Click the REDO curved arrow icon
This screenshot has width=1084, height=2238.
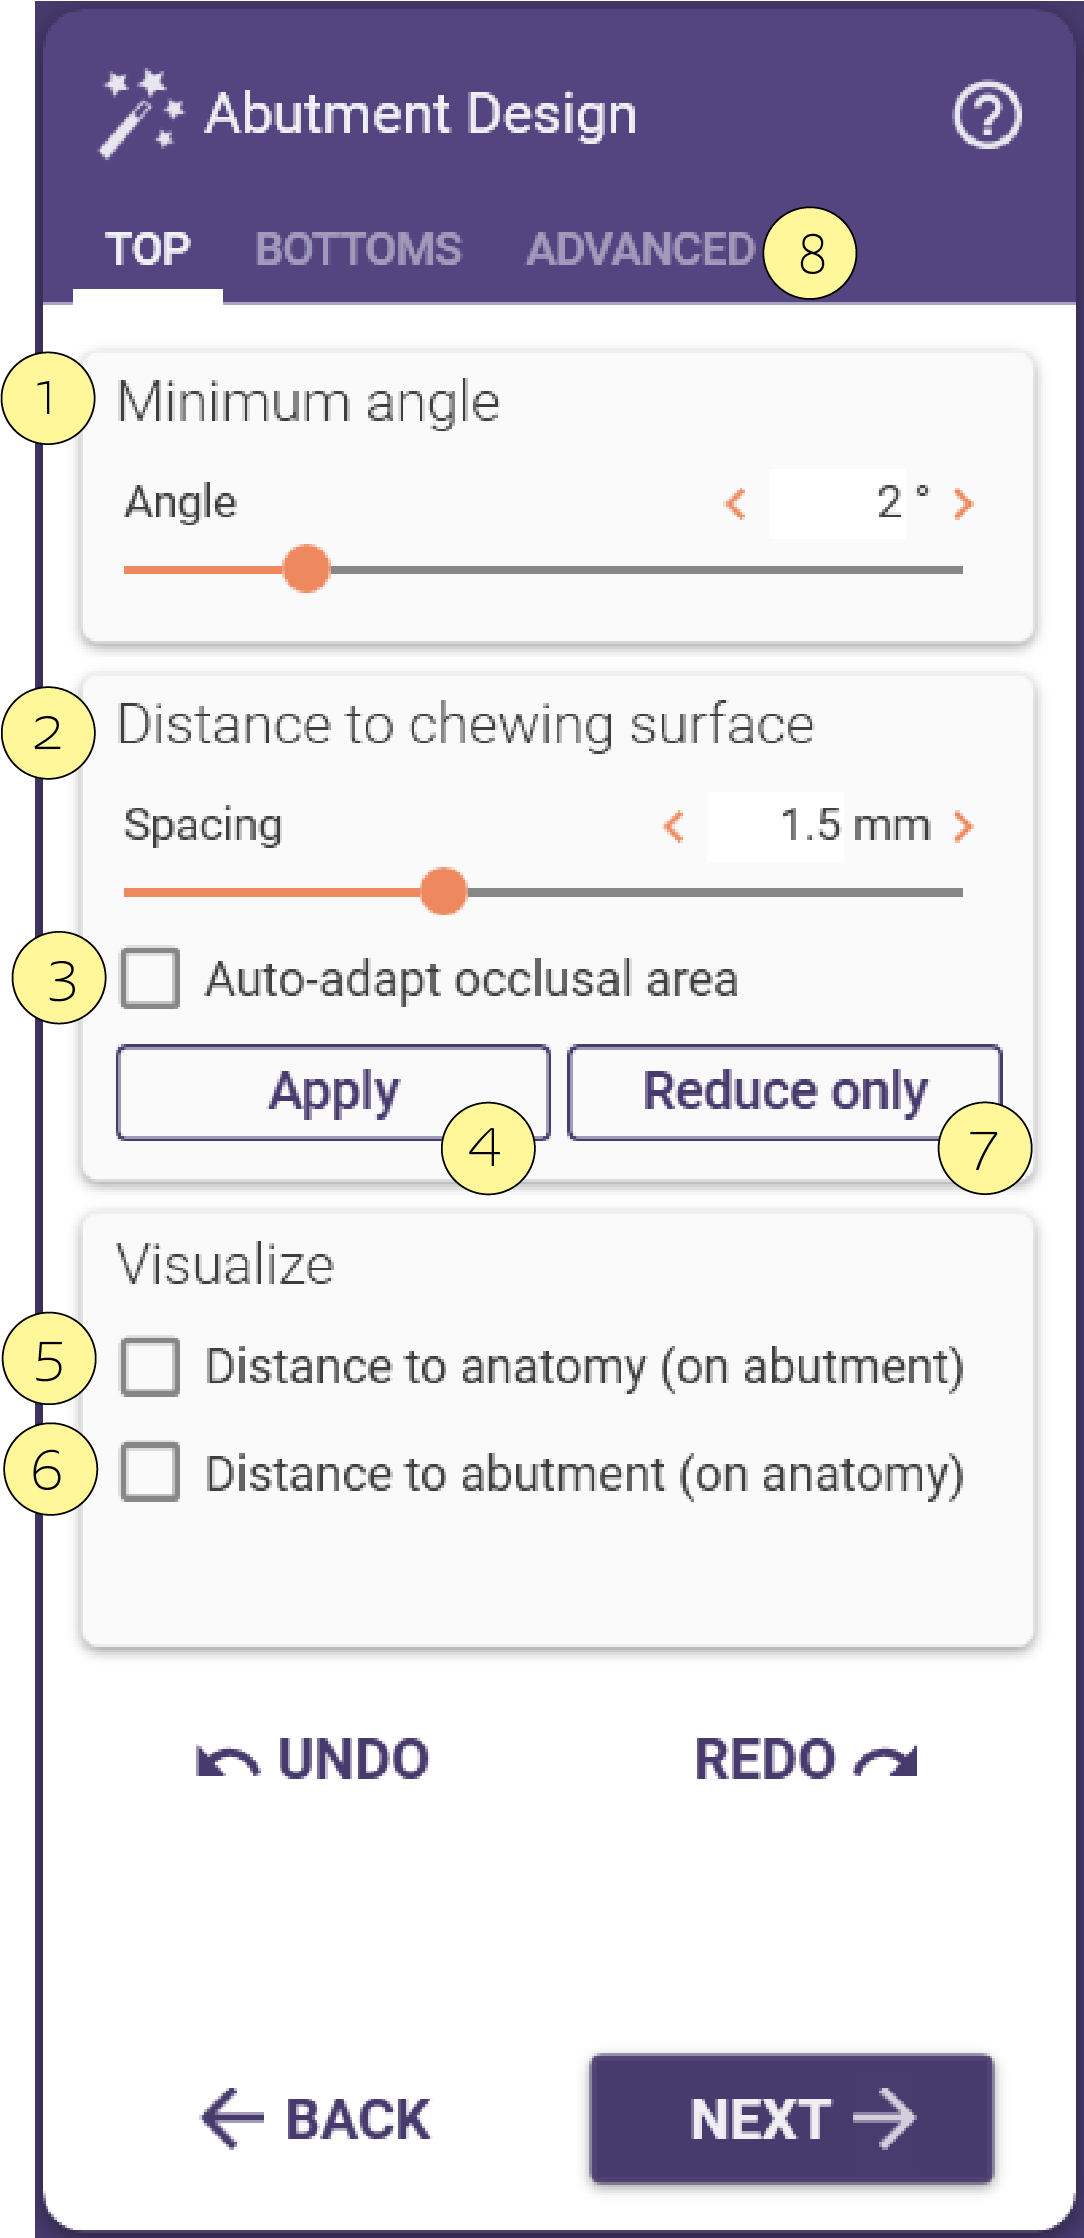point(886,1761)
